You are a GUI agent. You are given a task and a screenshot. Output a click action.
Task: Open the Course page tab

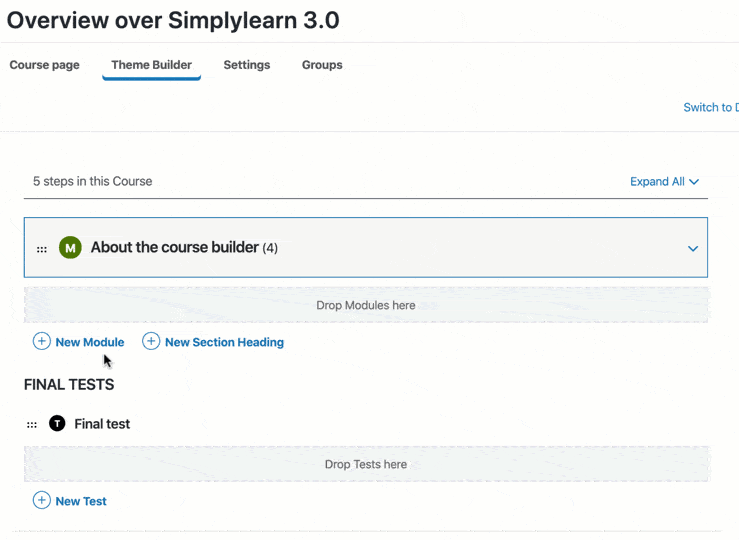pyautogui.click(x=45, y=65)
